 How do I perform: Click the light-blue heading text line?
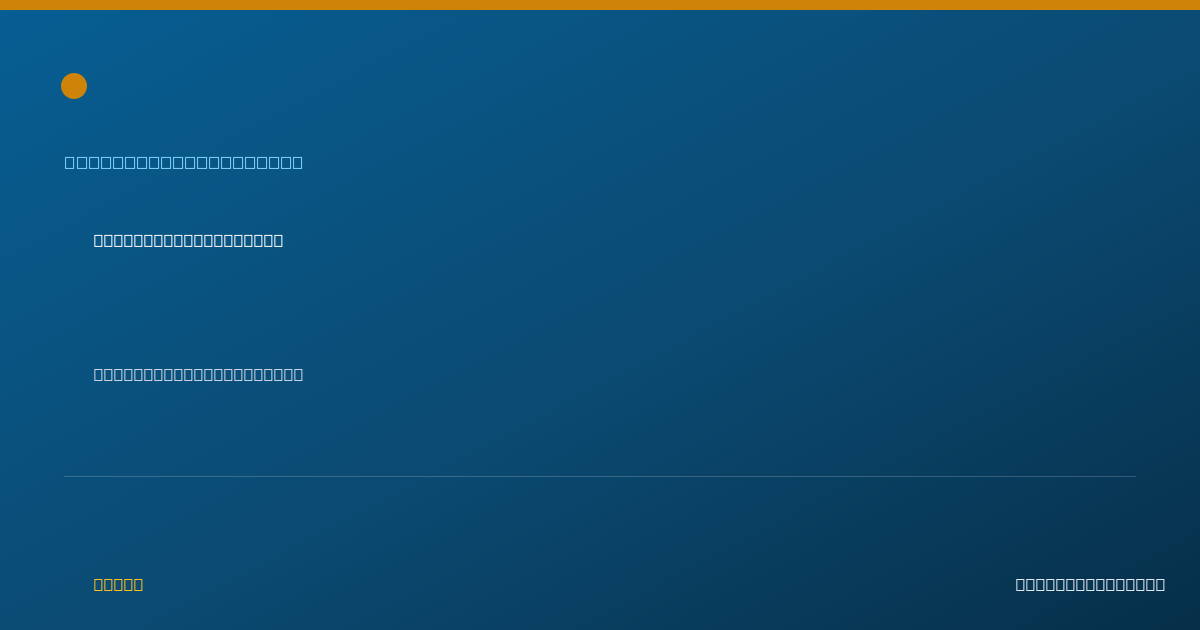[184, 162]
